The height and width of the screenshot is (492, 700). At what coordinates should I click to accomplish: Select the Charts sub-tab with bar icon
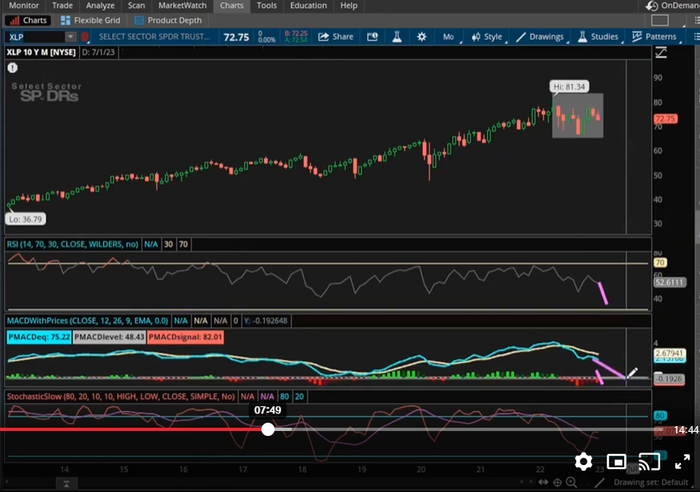click(x=28, y=21)
